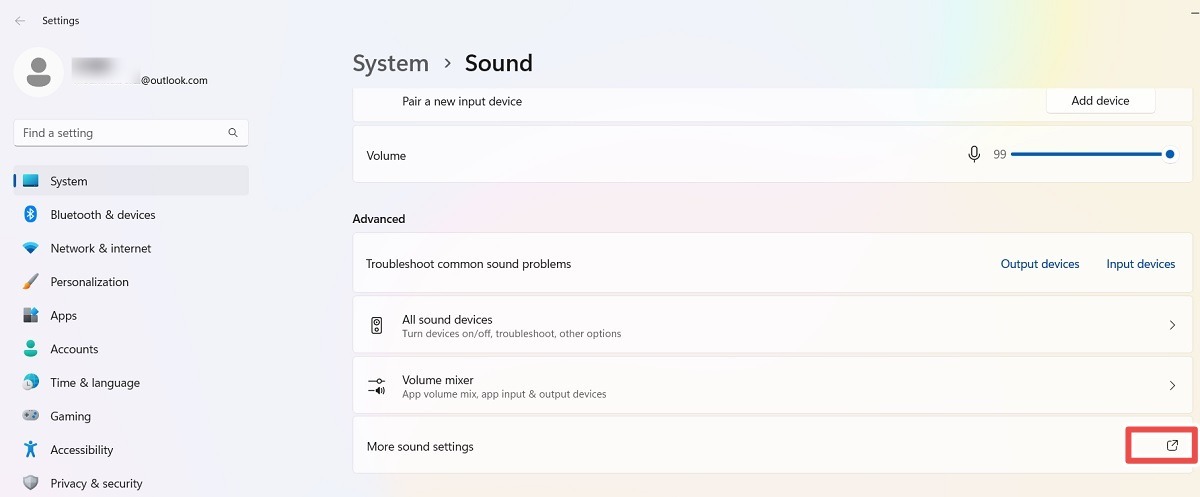Open Time & language settings
Viewport: 1200px width, 497px height.
131,383
